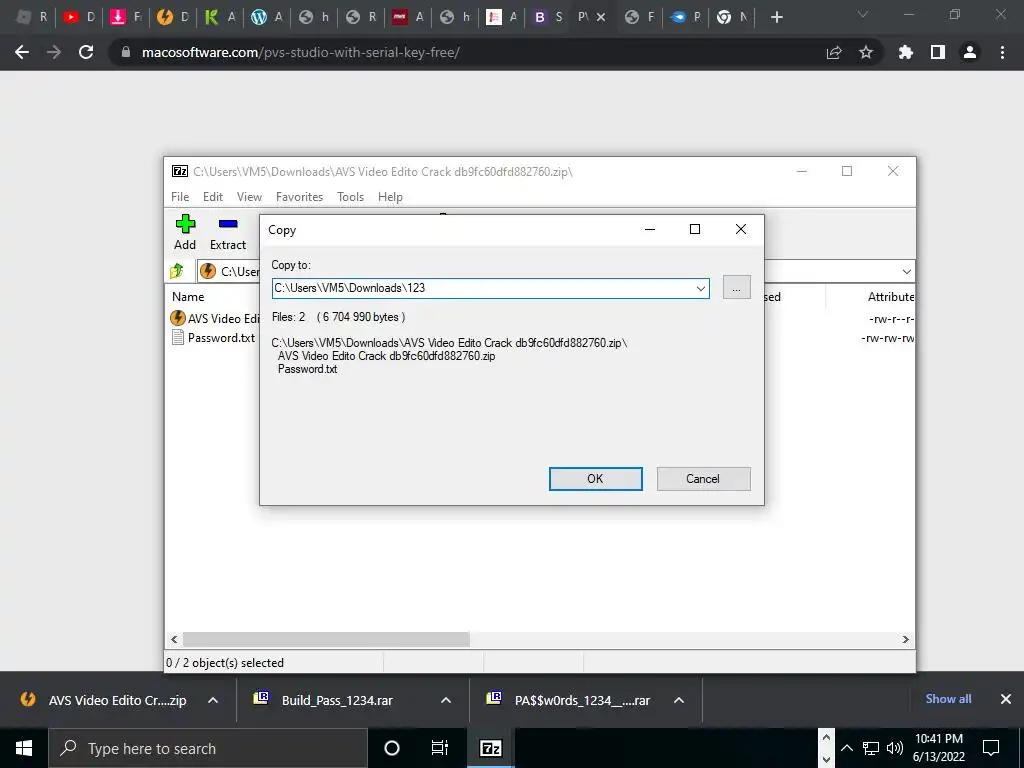Click OK in the Copy dialog

(x=596, y=479)
